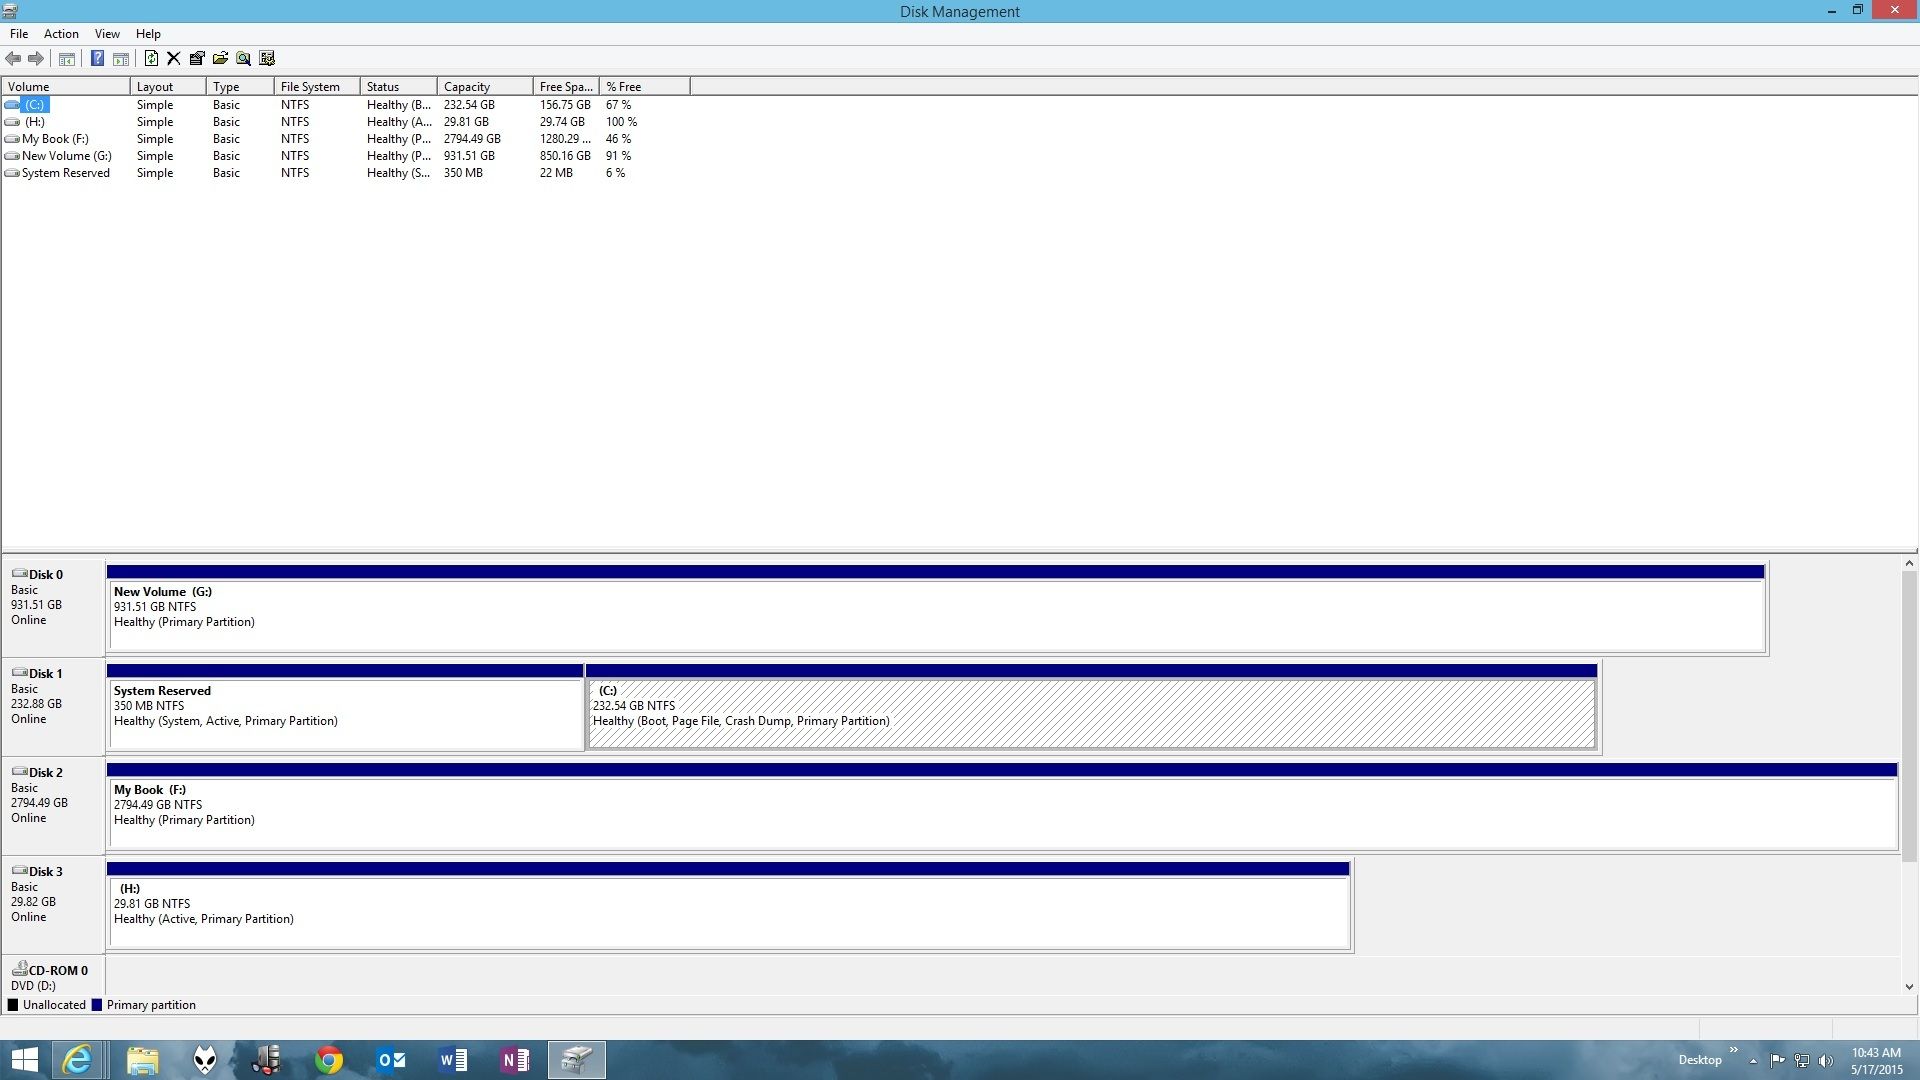Open File Explorer from the taskbar
Screen dimensions: 1920x1080
(142, 1060)
